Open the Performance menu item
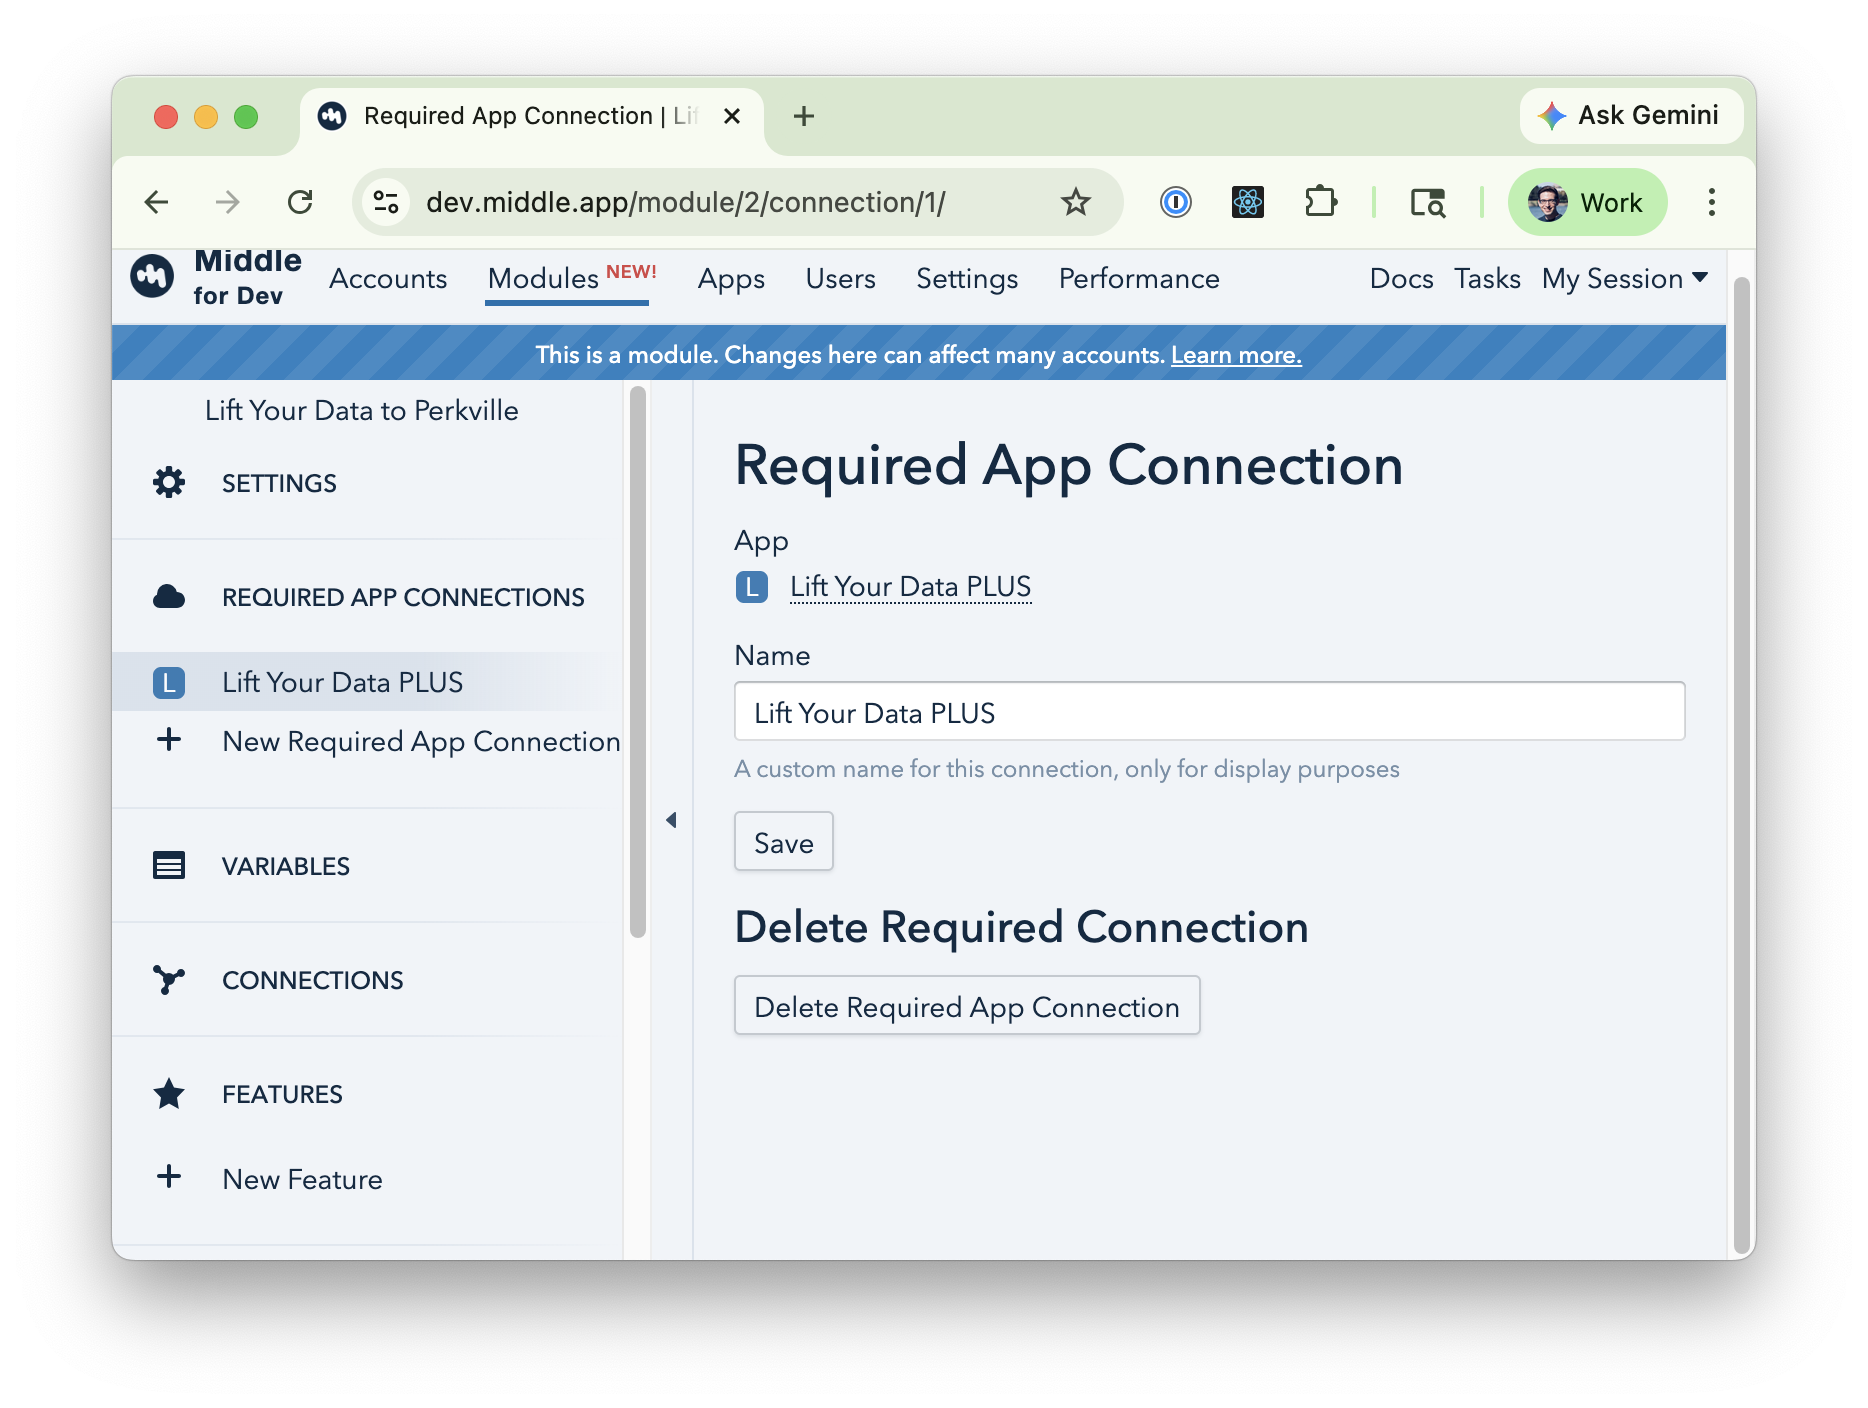The image size is (1868, 1408). pos(1139,279)
